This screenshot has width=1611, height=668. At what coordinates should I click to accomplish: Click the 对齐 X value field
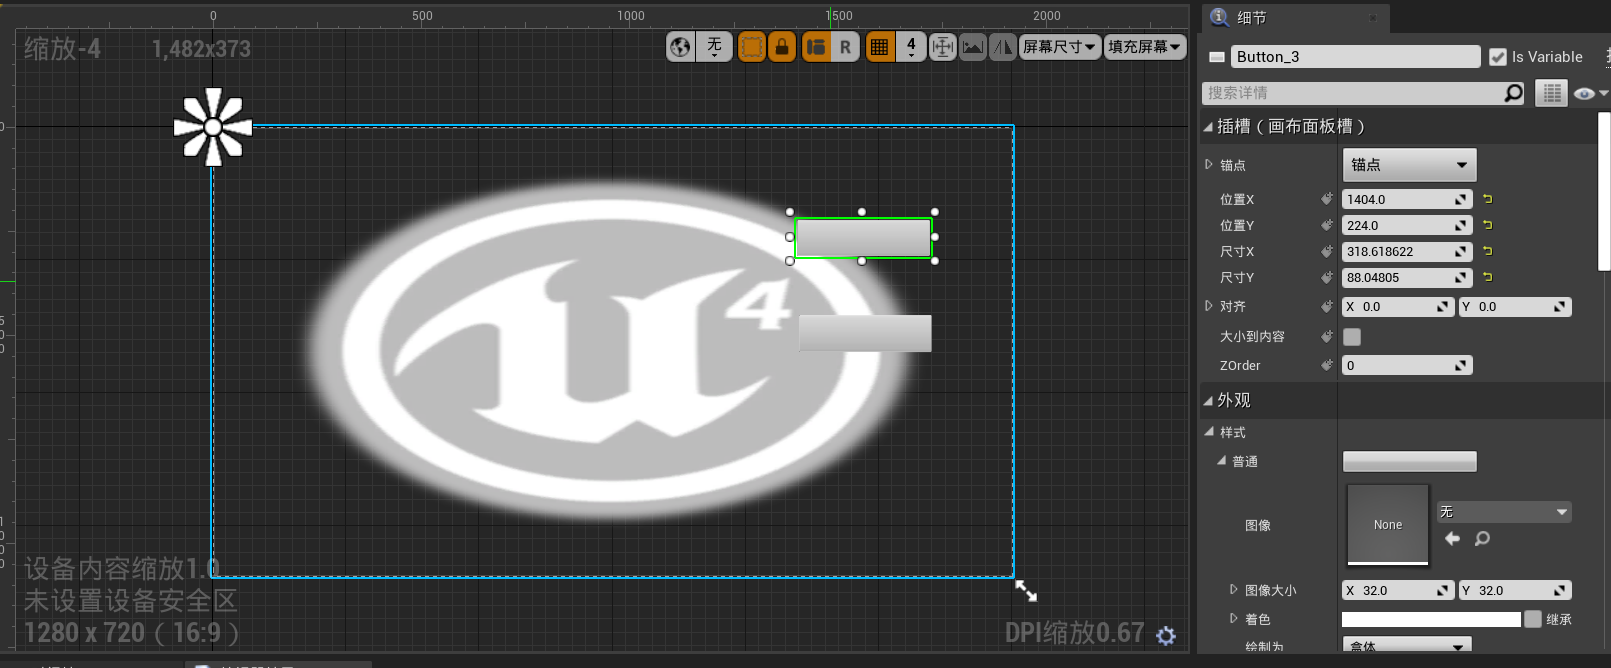[1399, 307]
